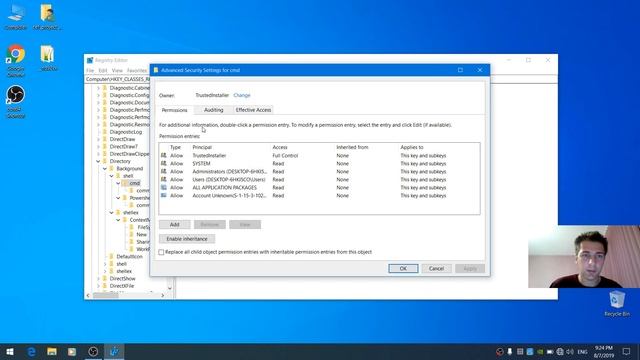Open Registry Editor View menu
Viewport: 640px width, 360px height.
117,71
